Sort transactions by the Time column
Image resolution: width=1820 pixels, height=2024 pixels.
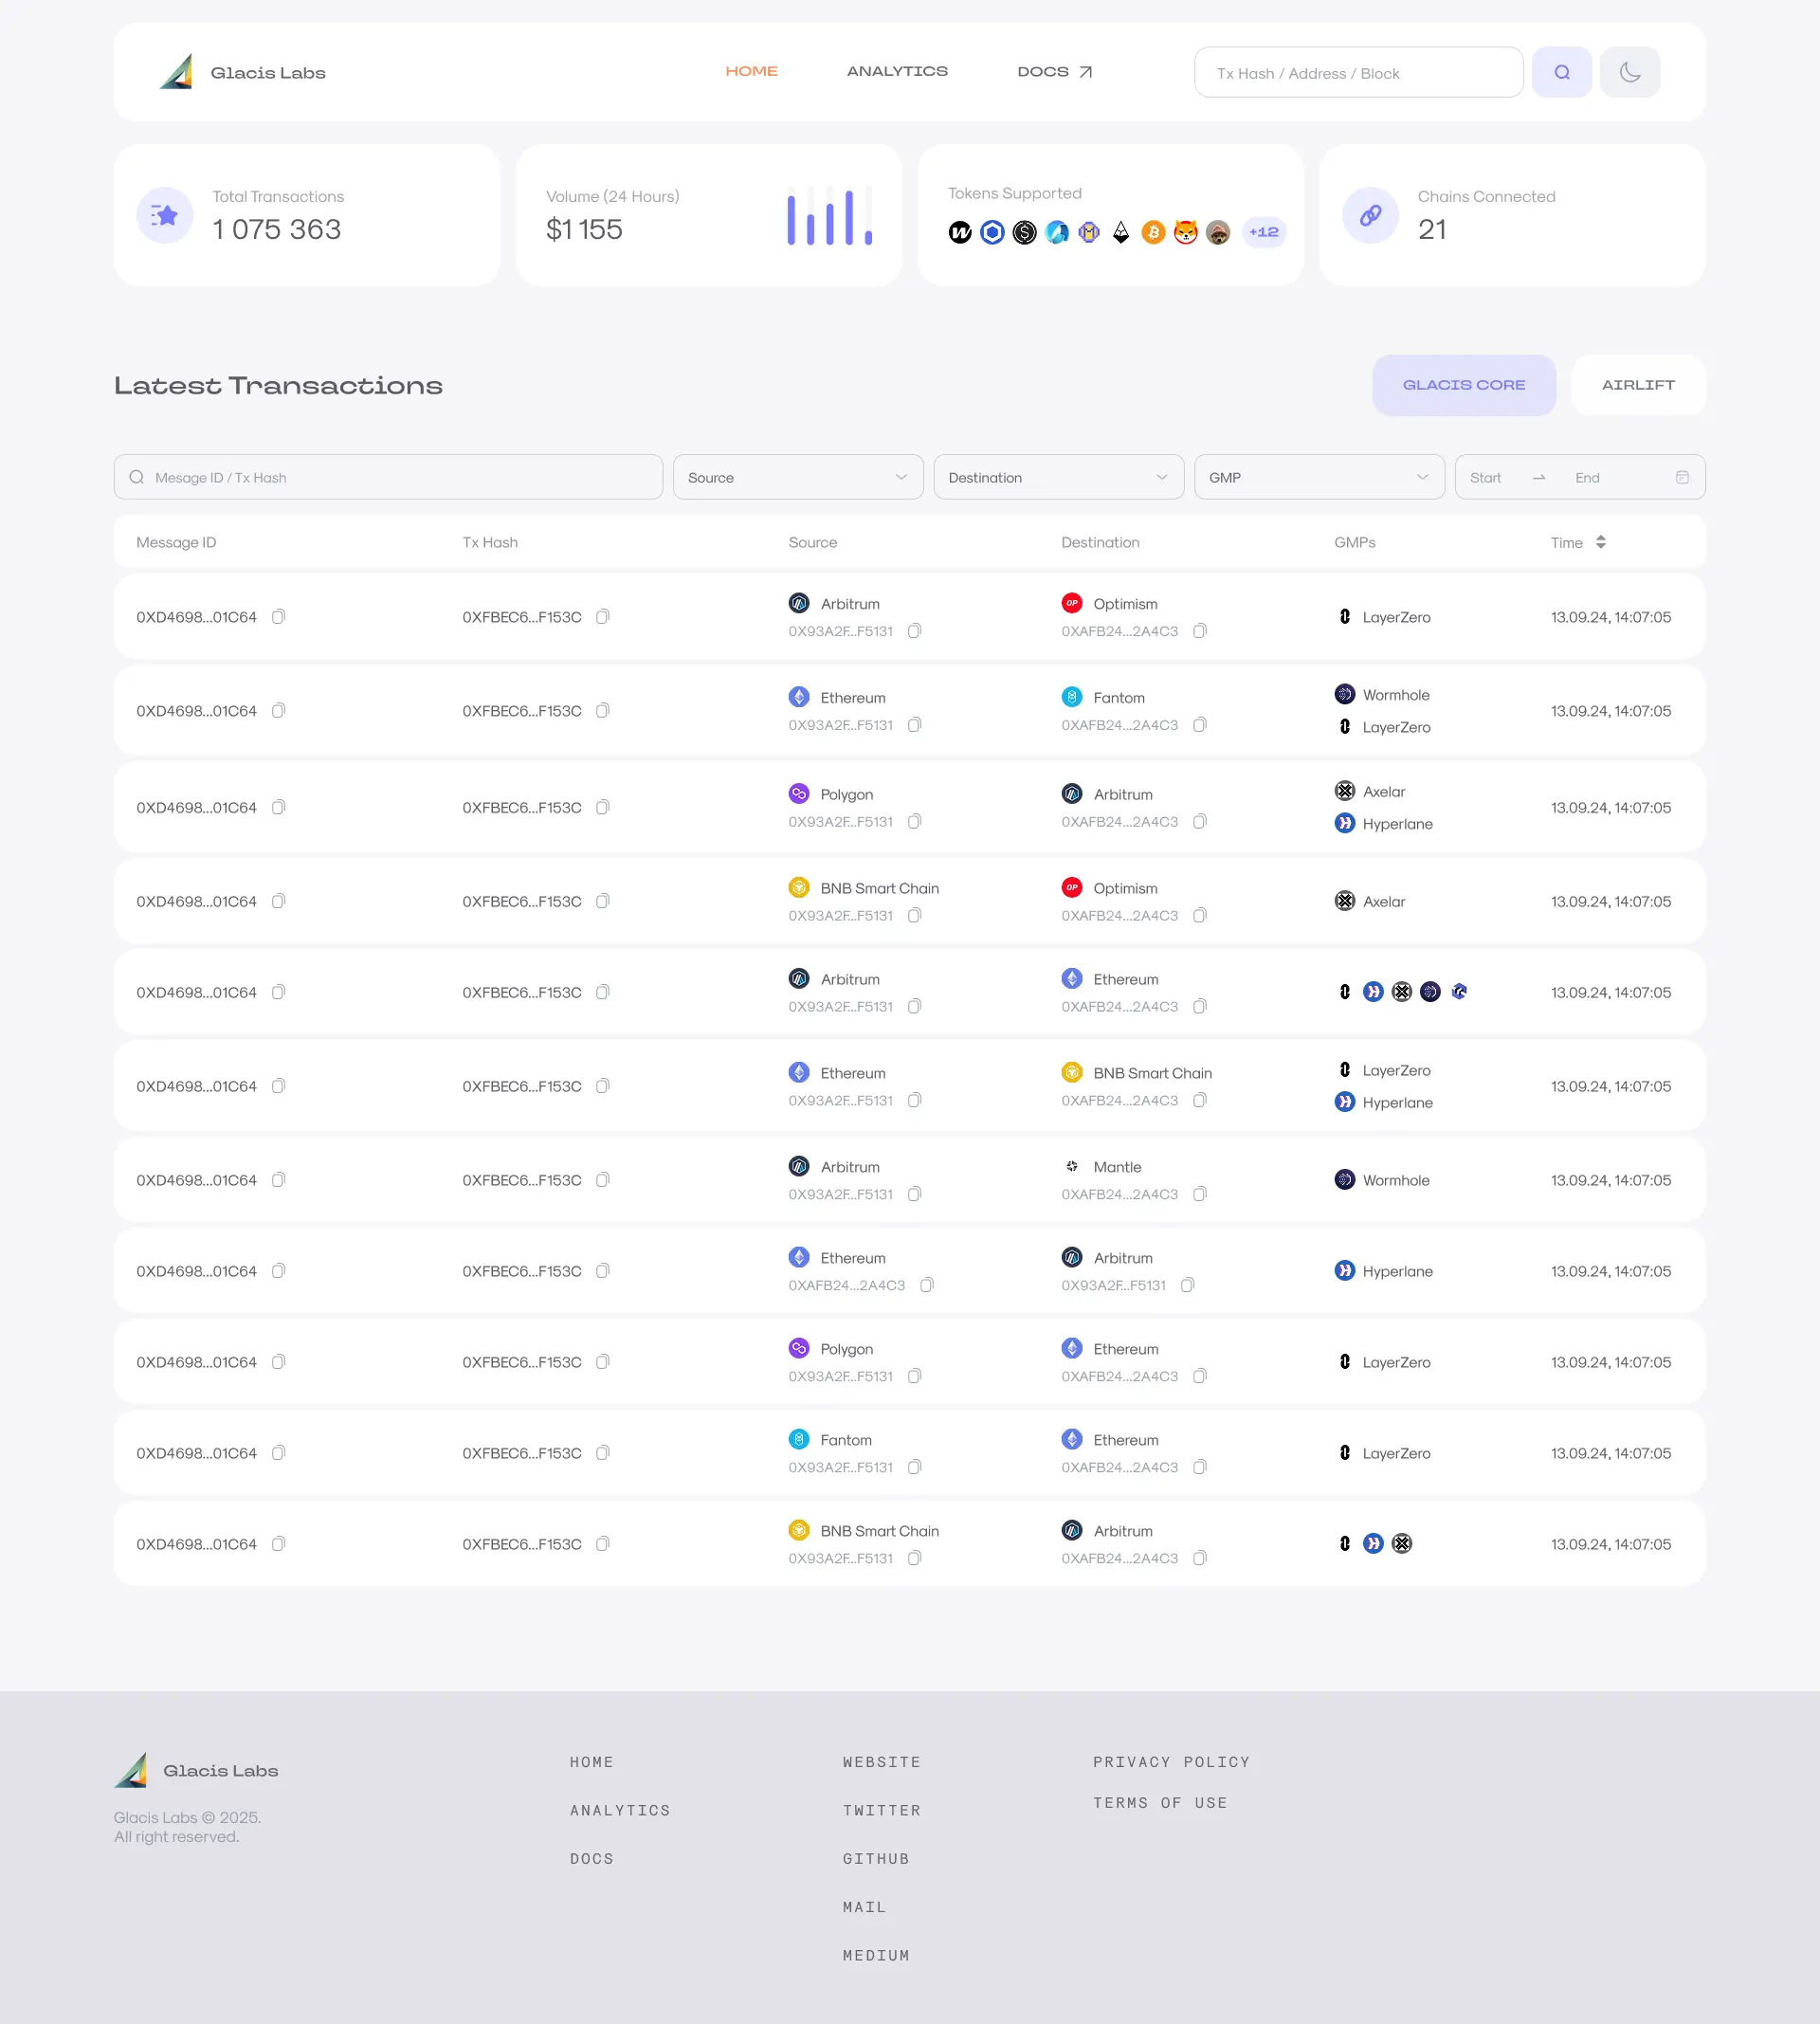tap(1600, 542)
